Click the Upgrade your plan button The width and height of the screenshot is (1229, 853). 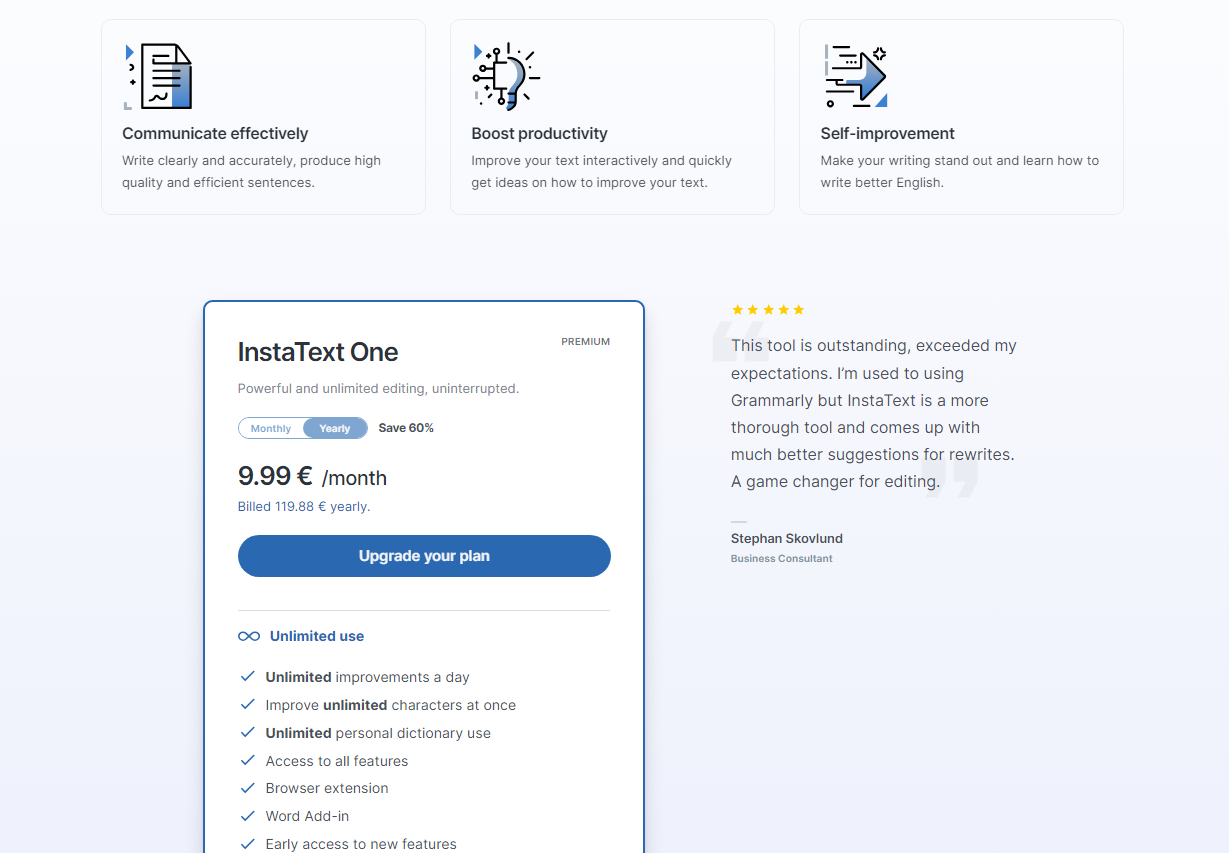(424, 556)
